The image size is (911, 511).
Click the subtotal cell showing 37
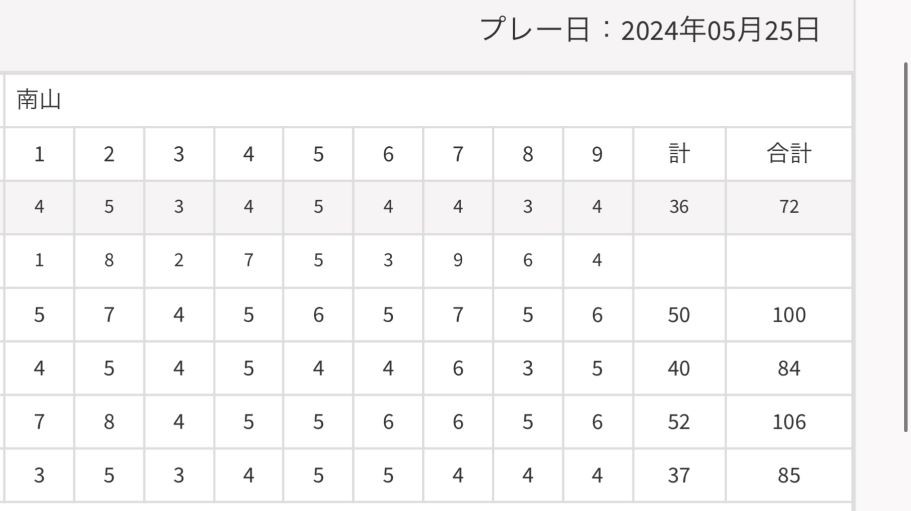(679, 476)
